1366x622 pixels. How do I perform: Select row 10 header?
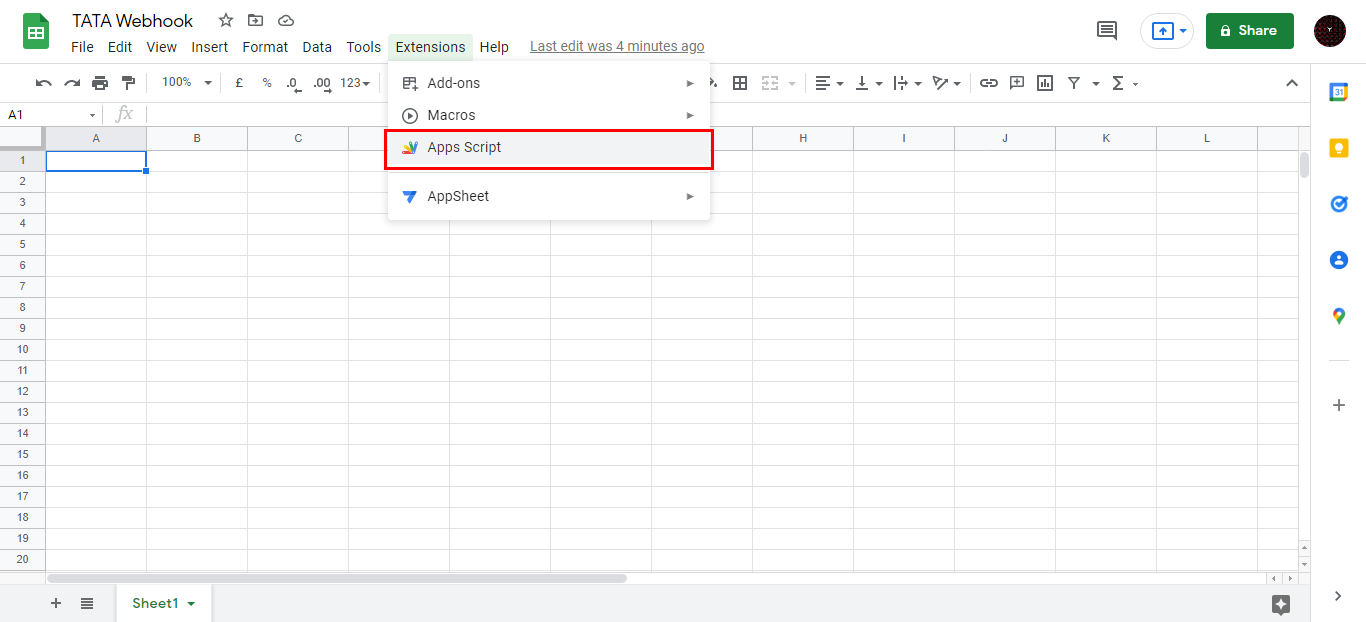tap(22, 350)
